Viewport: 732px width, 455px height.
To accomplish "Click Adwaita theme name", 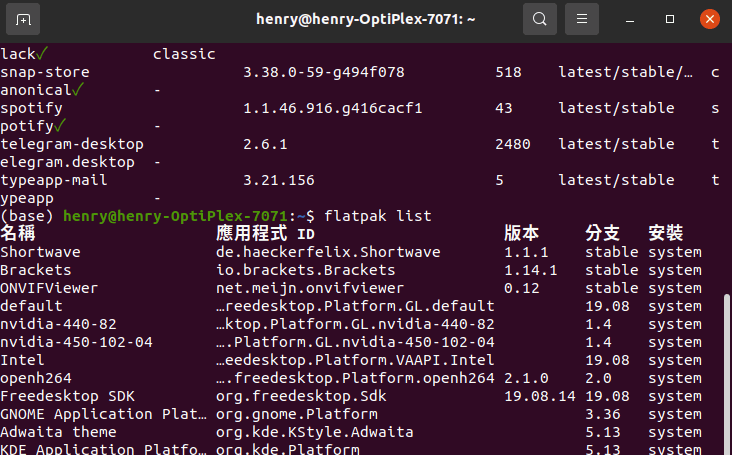I will [x=58, y=432].
